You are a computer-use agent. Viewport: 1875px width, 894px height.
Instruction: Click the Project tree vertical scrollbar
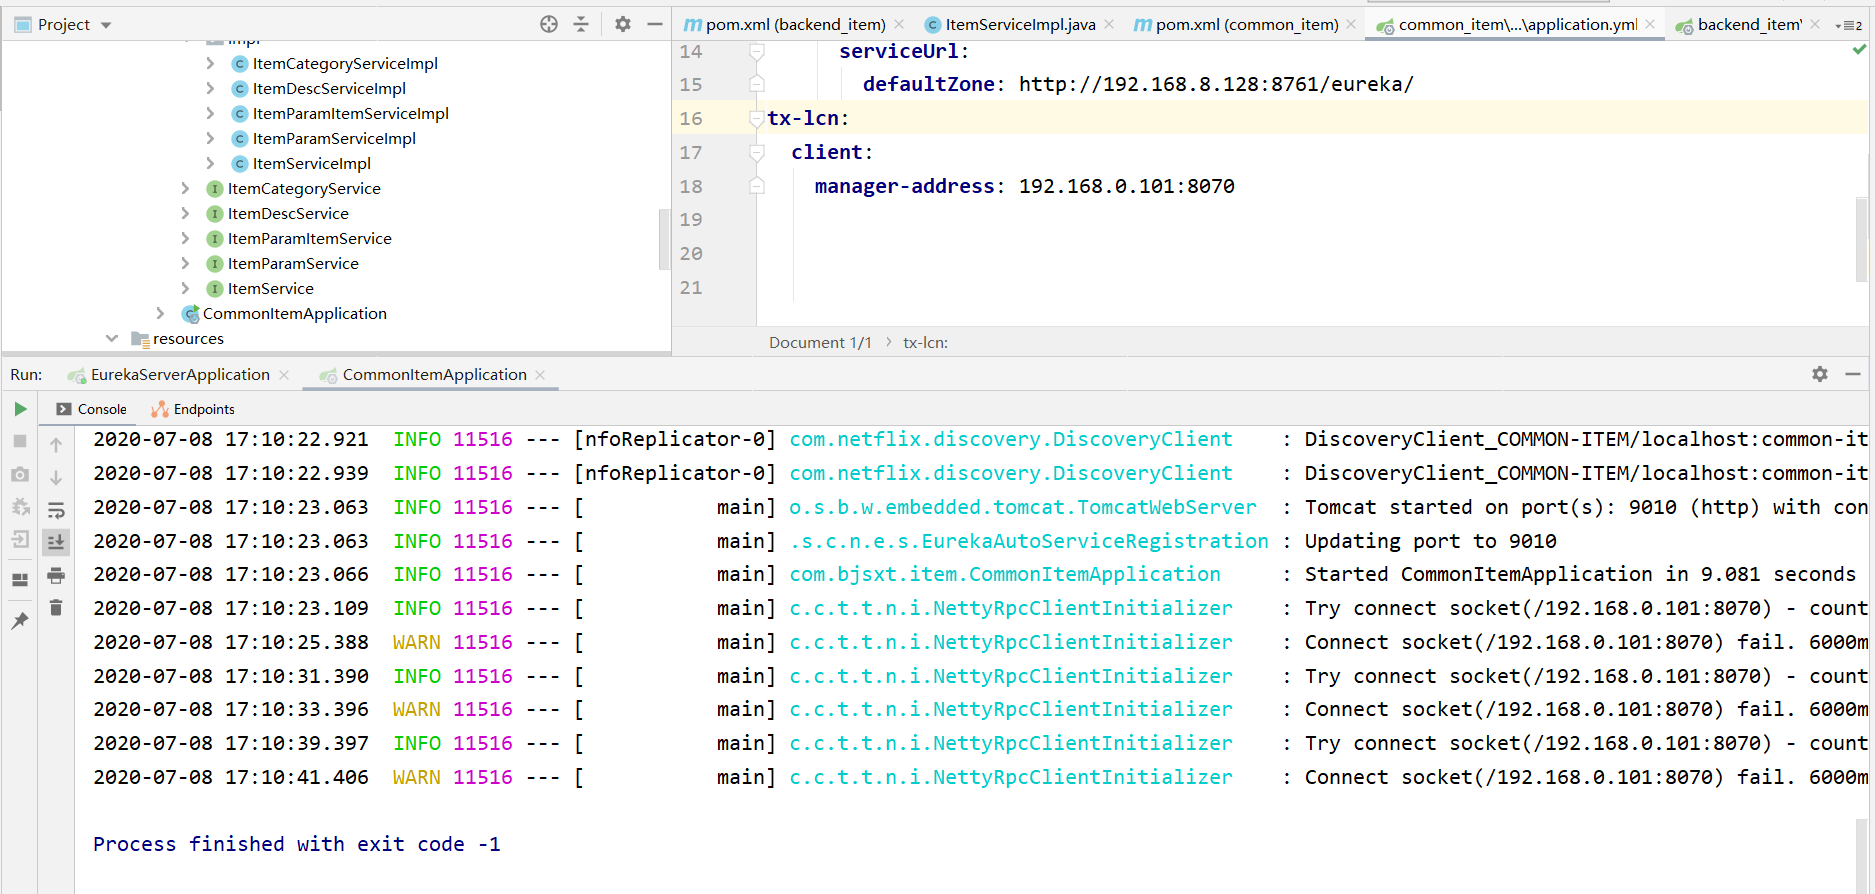pyautogui.click(x=664, y=239)
